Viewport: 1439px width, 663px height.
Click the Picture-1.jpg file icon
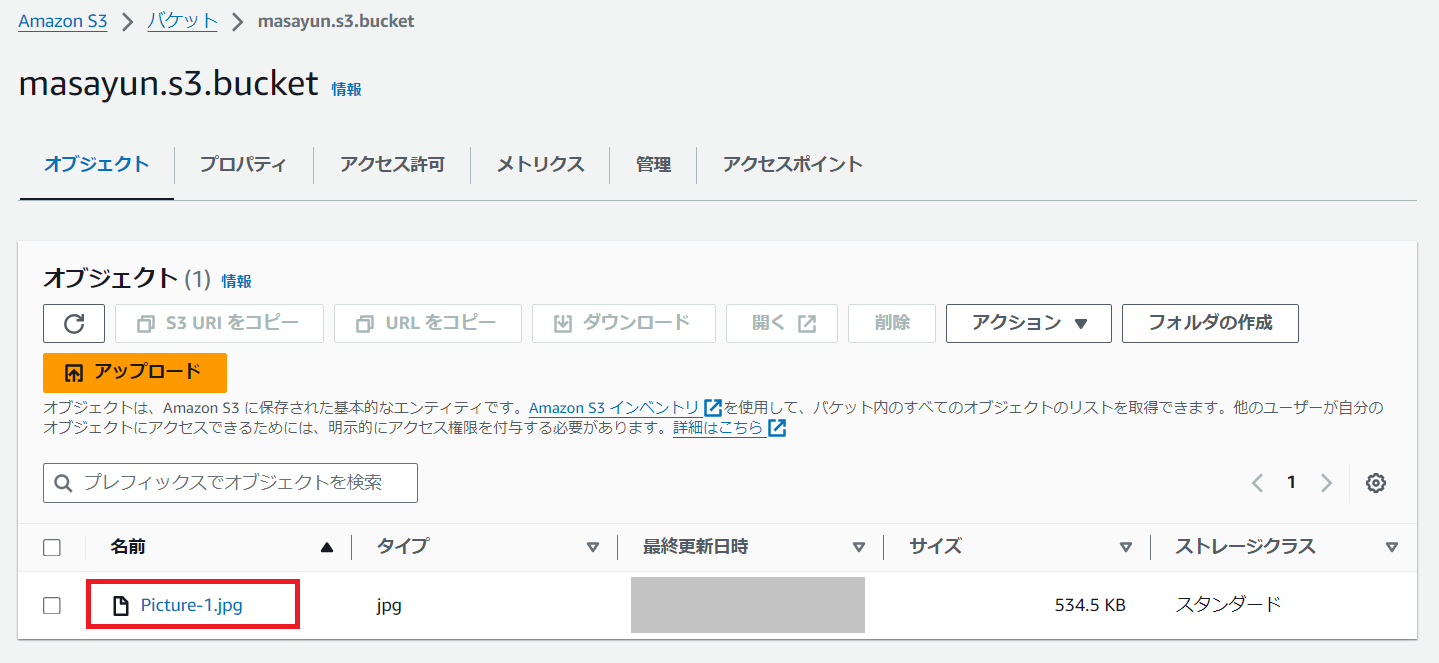click(121, 605)
